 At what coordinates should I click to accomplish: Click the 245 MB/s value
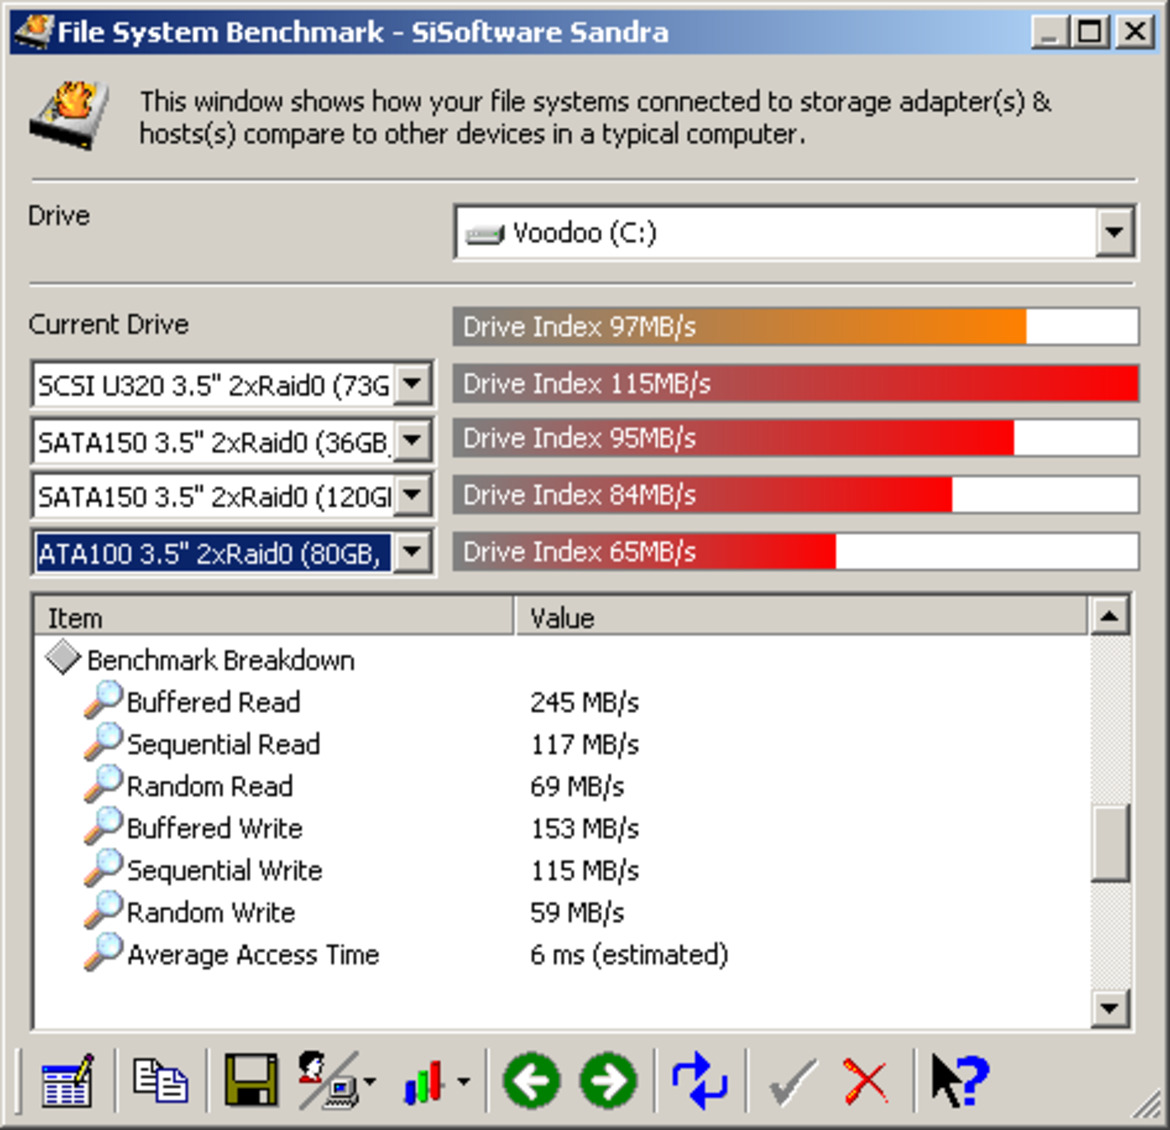point(584,702)
